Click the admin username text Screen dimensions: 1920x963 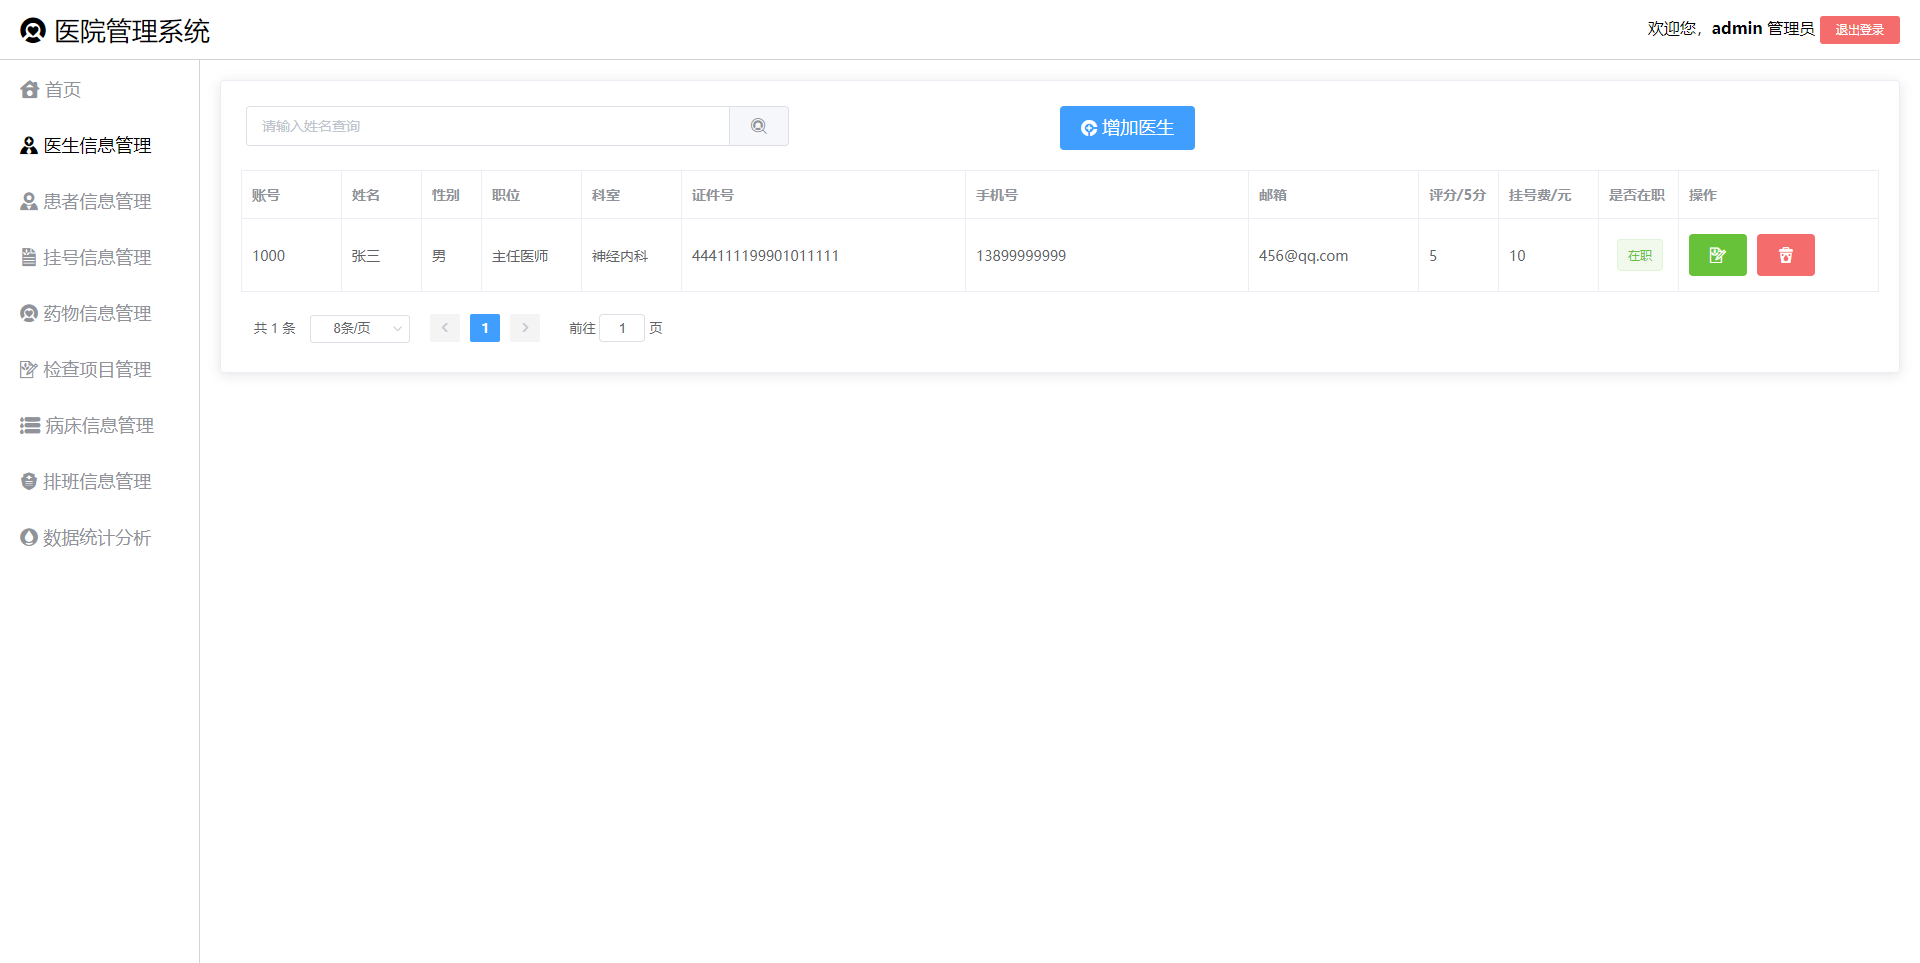click(1737, 29)
